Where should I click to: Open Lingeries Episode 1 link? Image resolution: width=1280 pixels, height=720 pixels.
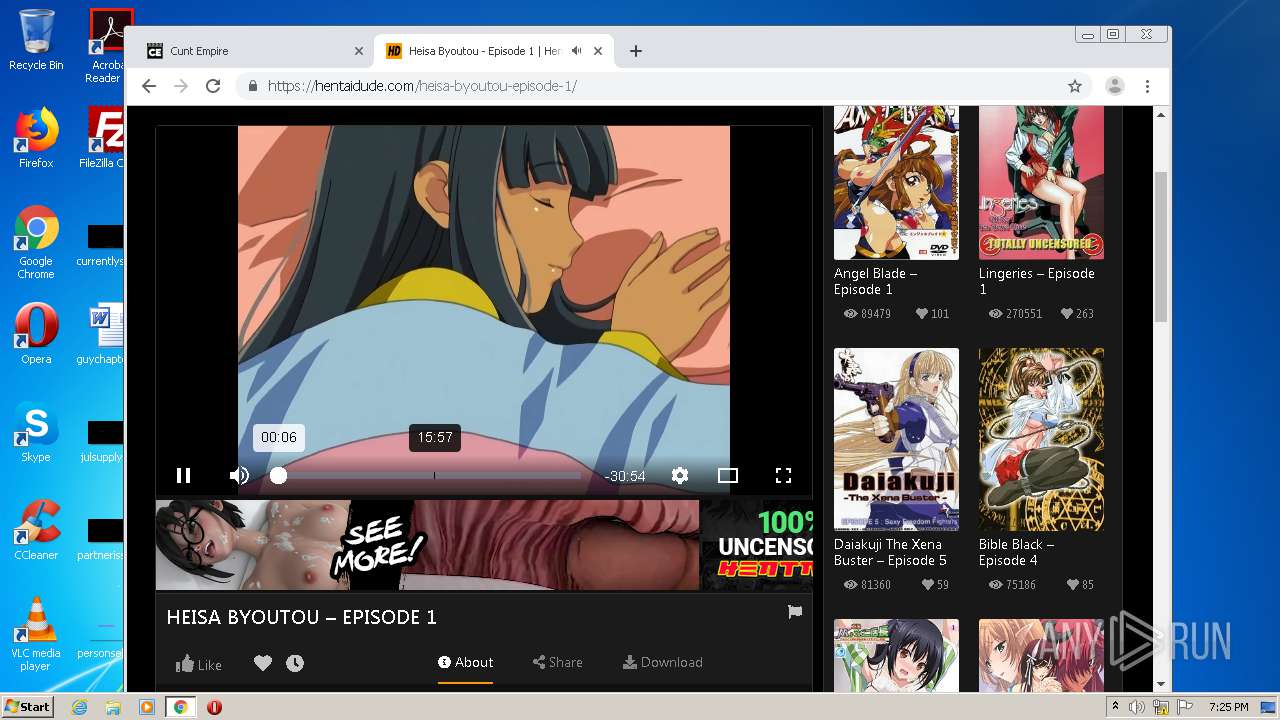point(1037,281)
